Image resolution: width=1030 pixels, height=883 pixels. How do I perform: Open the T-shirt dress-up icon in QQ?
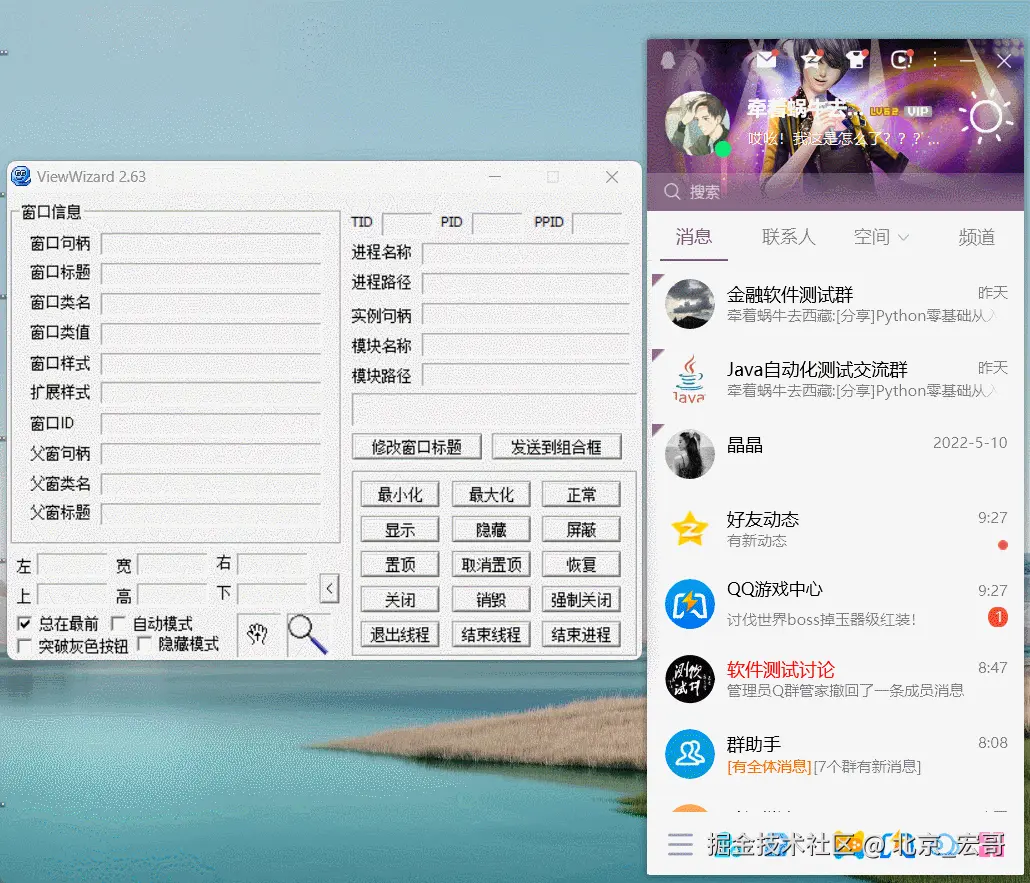pos(857,60)
